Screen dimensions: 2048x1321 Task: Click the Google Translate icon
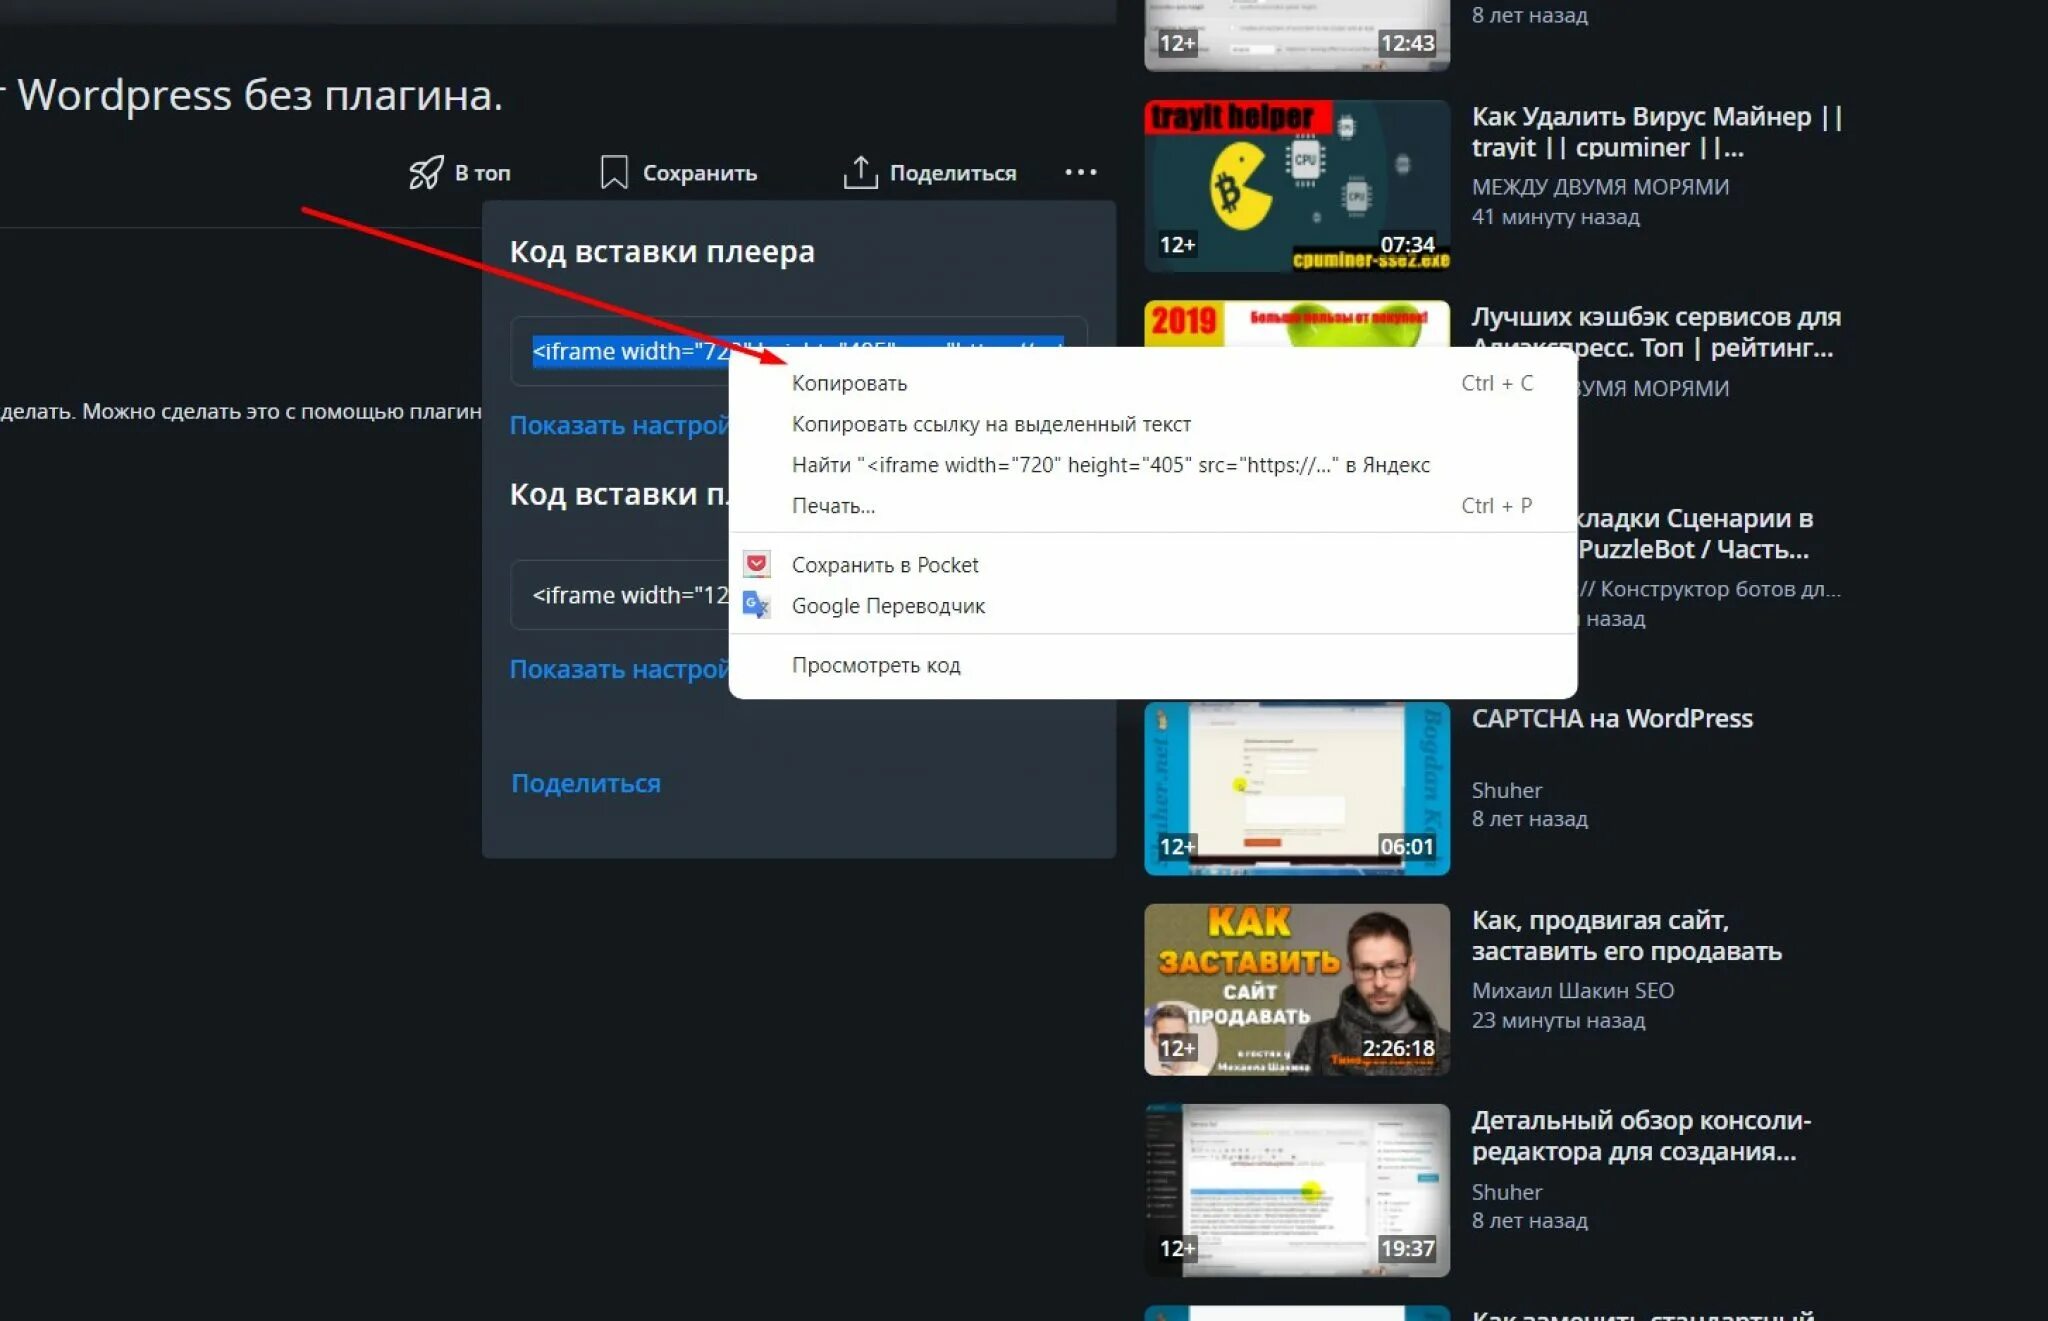coord(757,605)
